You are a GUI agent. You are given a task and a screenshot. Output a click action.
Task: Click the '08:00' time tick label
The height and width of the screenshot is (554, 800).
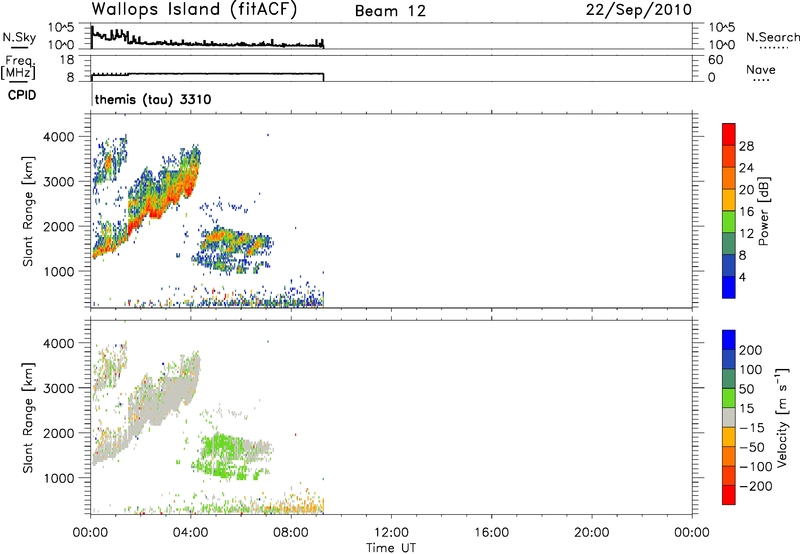coord(291,533)
